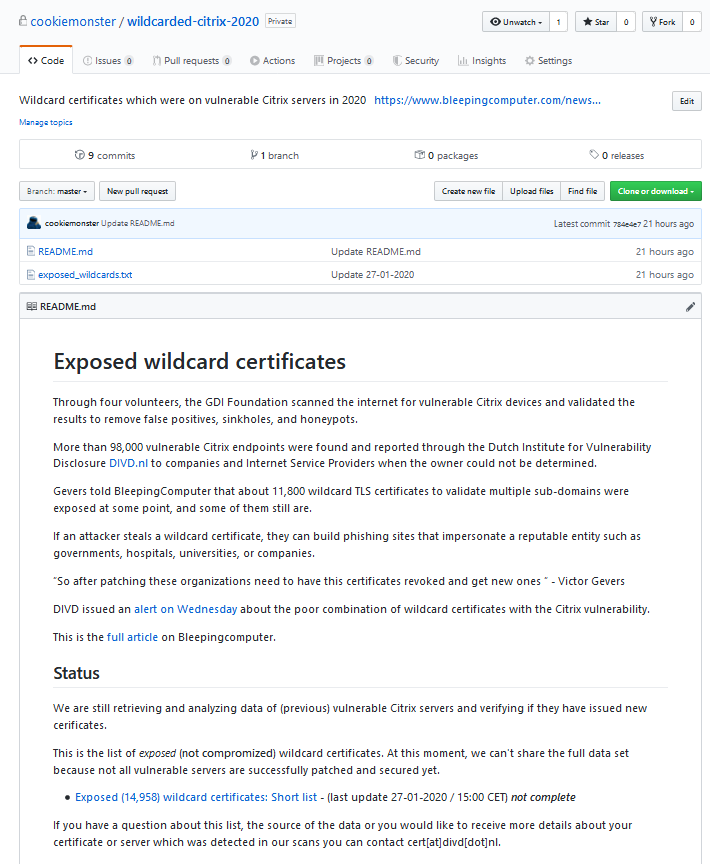Click the stargazers count next to Star

(x=626, y=22)
